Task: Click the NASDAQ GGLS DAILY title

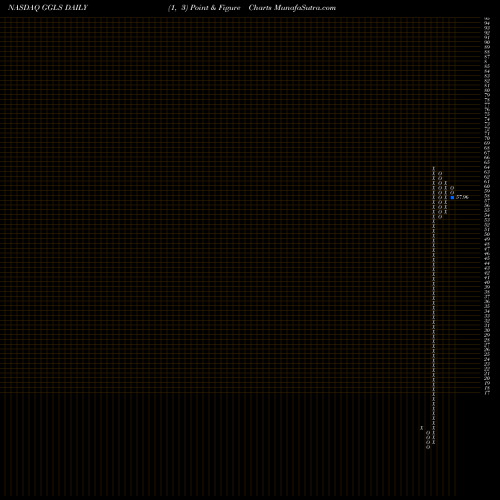Action: click(x=48, y=8)
